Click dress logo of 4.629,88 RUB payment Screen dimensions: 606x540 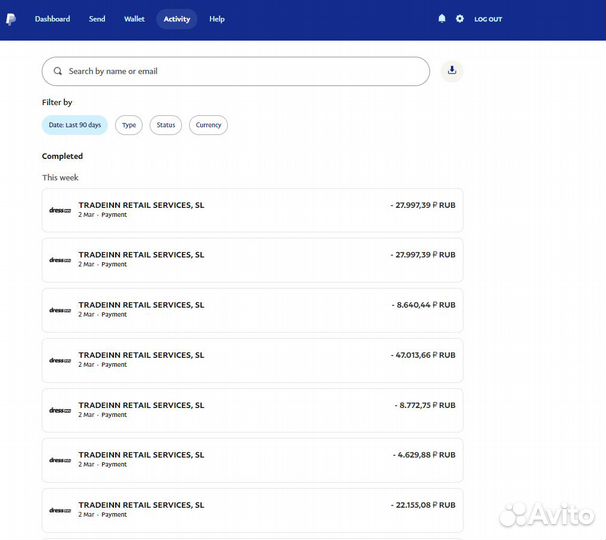(60, 460)
